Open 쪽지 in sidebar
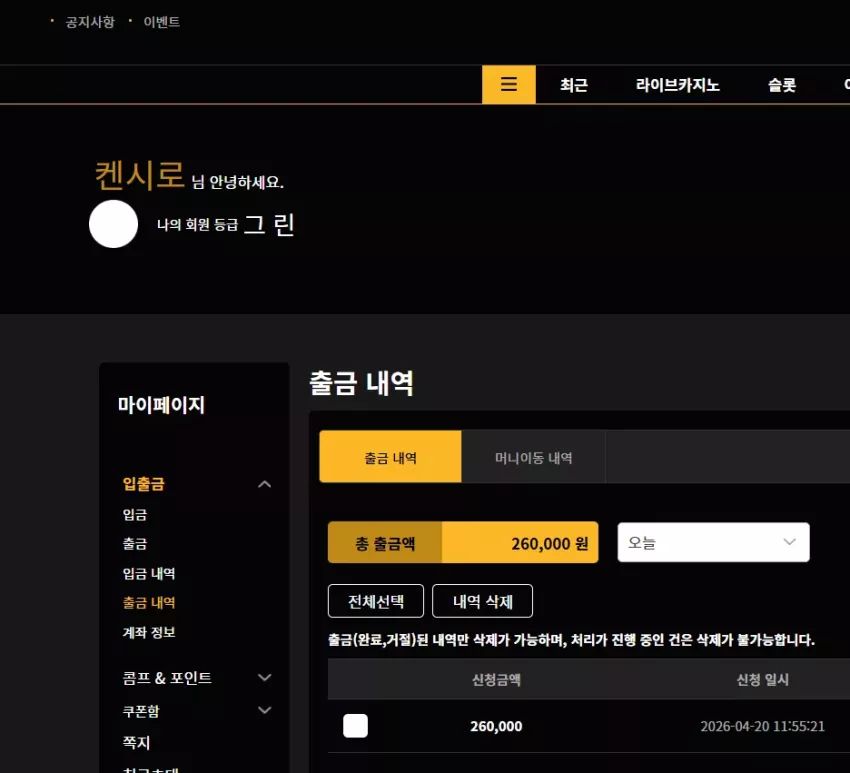The image size is (850, 773). (x=136, y=743)
